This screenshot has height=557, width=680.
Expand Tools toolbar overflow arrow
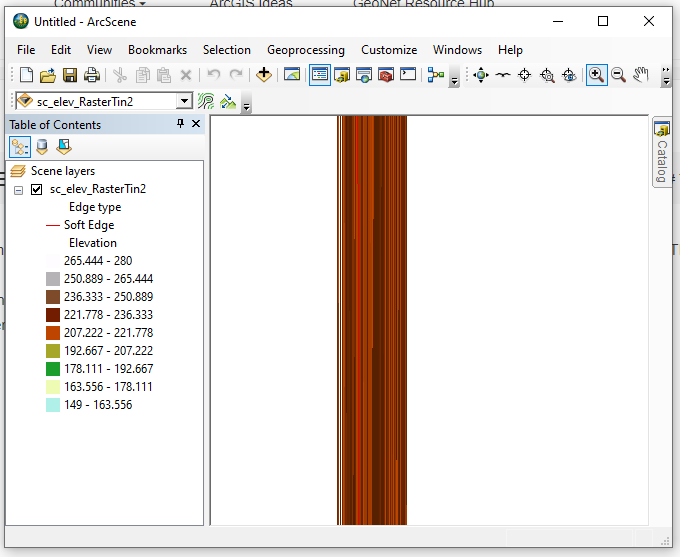pyautogui.click(x=666, y=75)
